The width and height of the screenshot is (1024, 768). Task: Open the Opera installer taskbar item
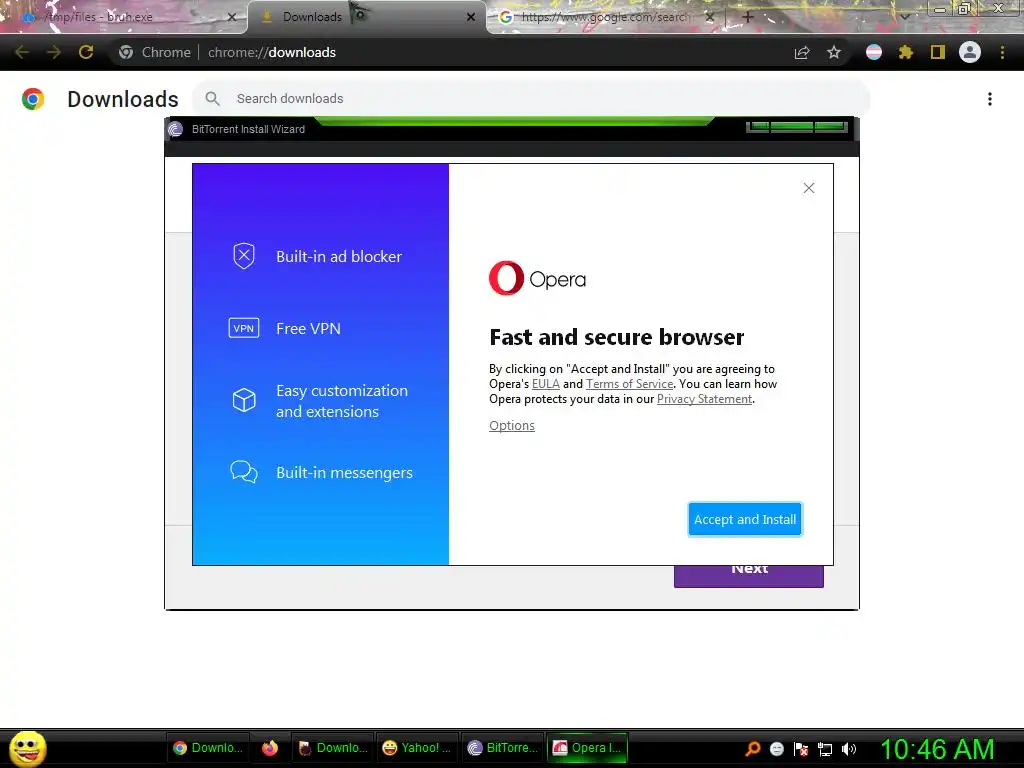pyautogui.click(x=587, y=748)
